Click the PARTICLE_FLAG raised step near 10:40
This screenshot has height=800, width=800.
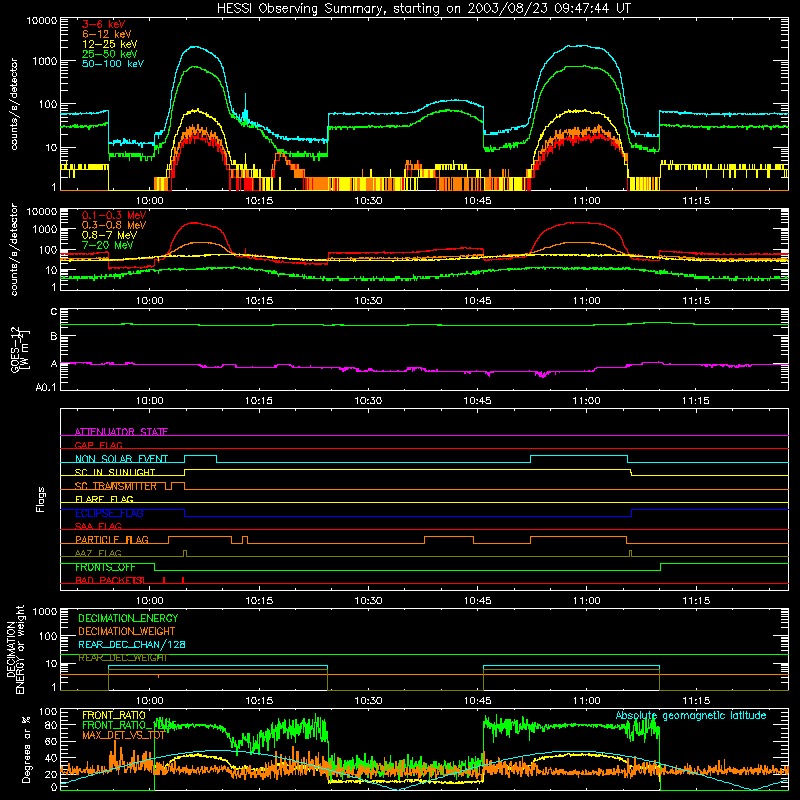[449, 537]
